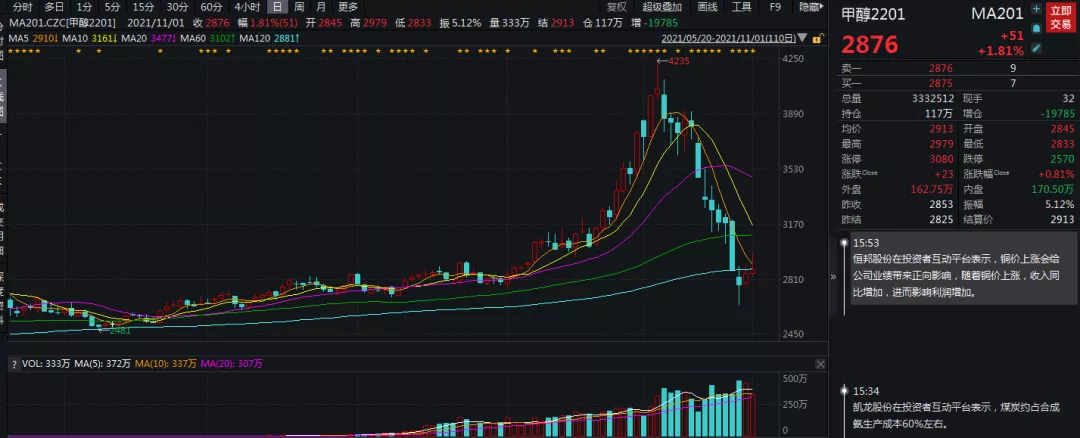Switch chart to 1分 period

tap(83, 8)
